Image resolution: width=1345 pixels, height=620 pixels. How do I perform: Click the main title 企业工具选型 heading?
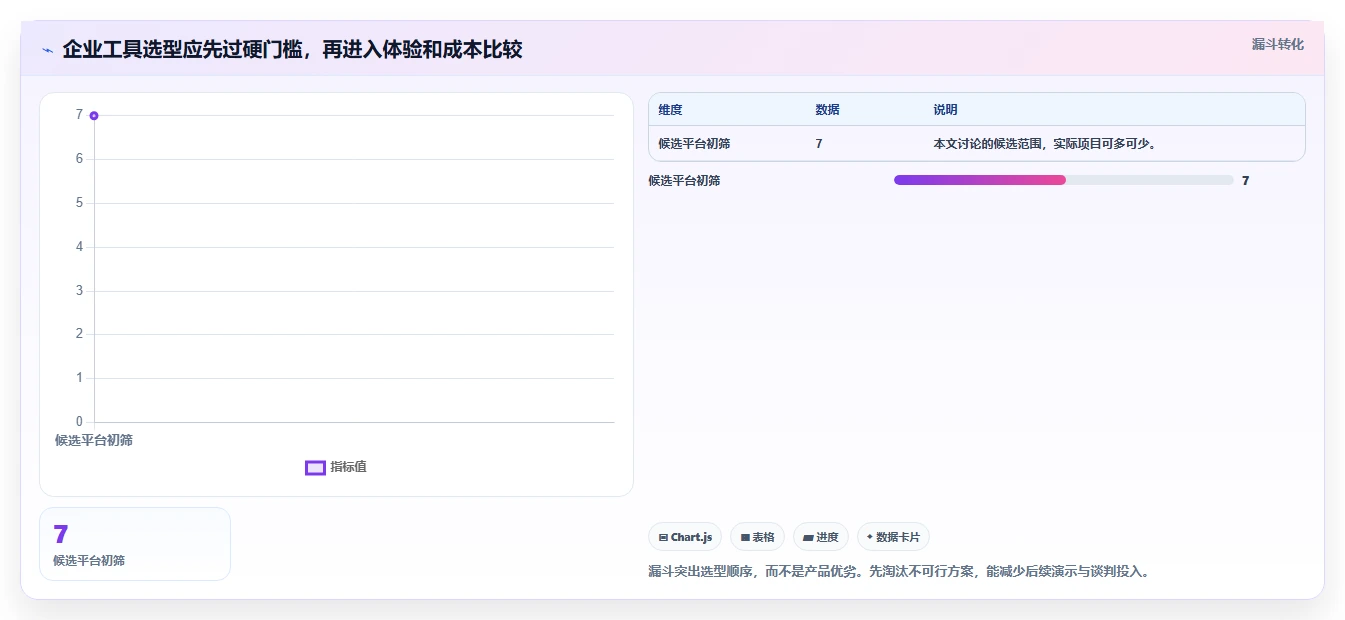pos(292,49)
